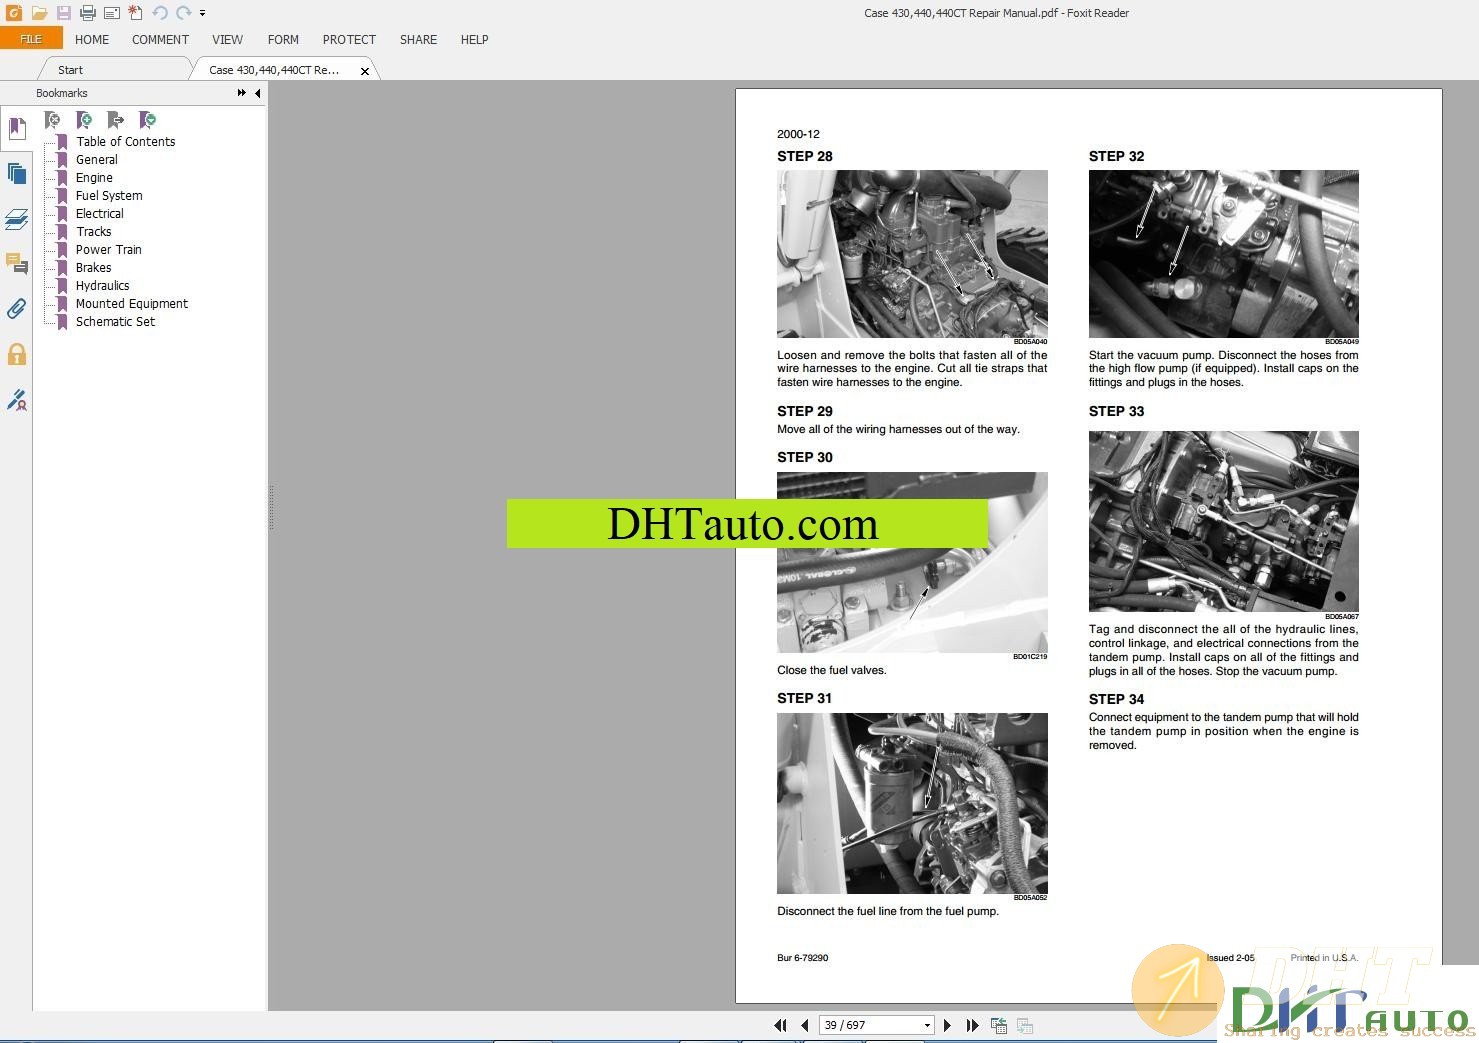Click the "Close the fuel valves." caption
This screenshot has width=1479, height=1043.
coord(832,670)
